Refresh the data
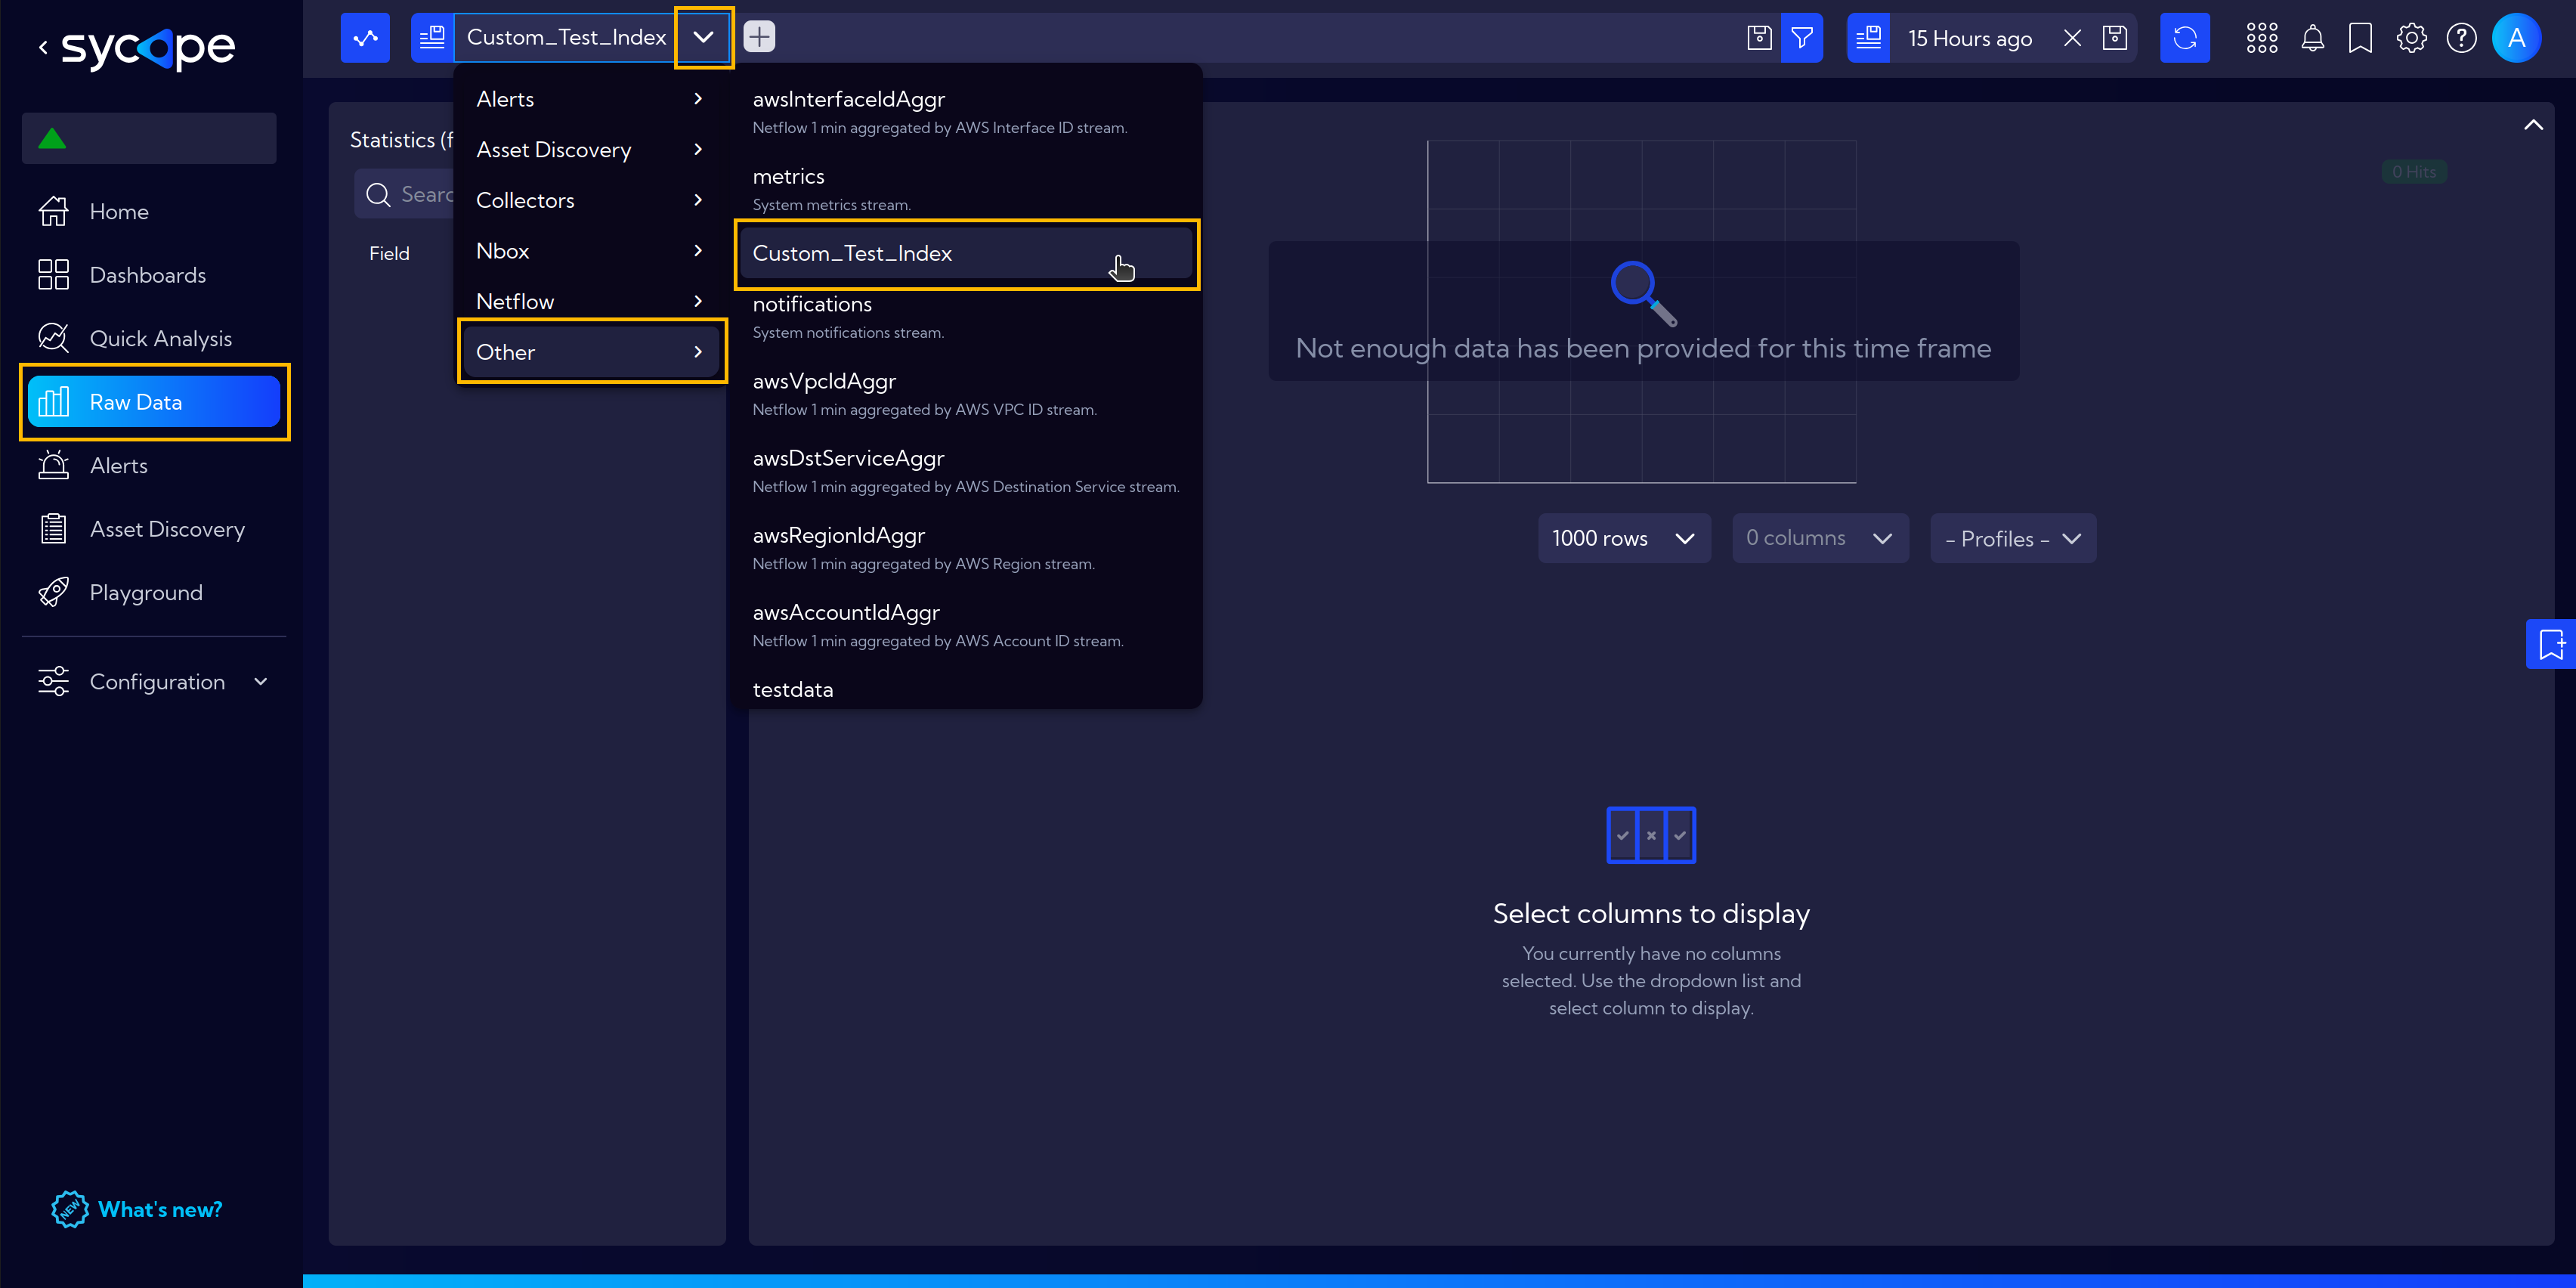2576x1288 pixels. 2185,38
